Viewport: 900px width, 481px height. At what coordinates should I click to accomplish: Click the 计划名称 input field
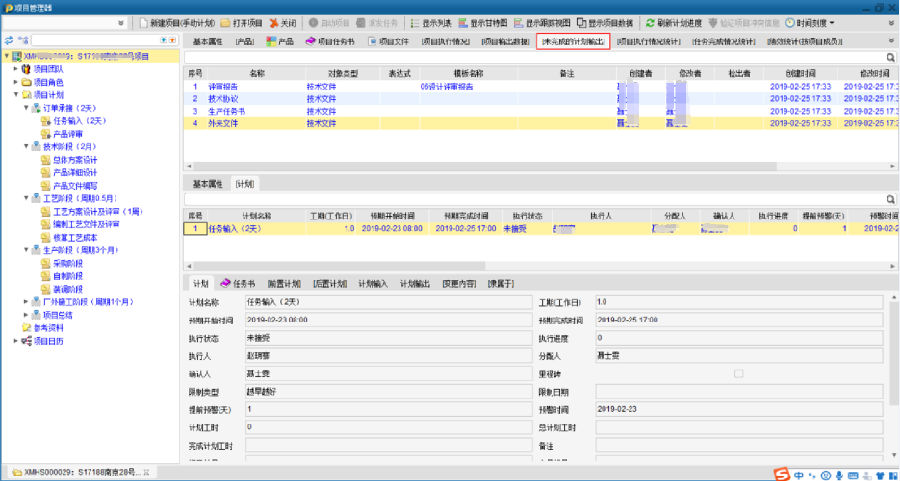pos(387,301)
